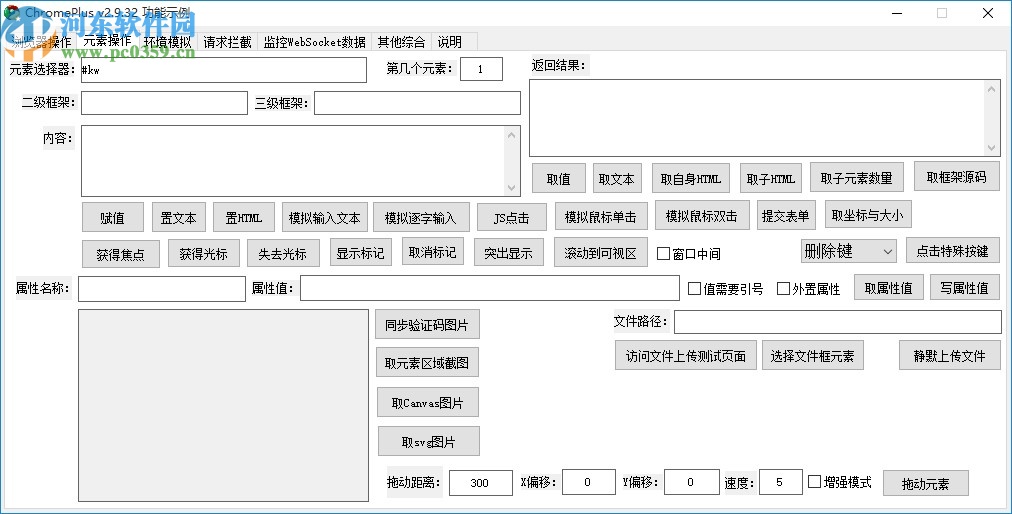The height and width of the screenshot is (514, 1012).
Task: Click into the 属性值 field
Action: tap(490, 288)
